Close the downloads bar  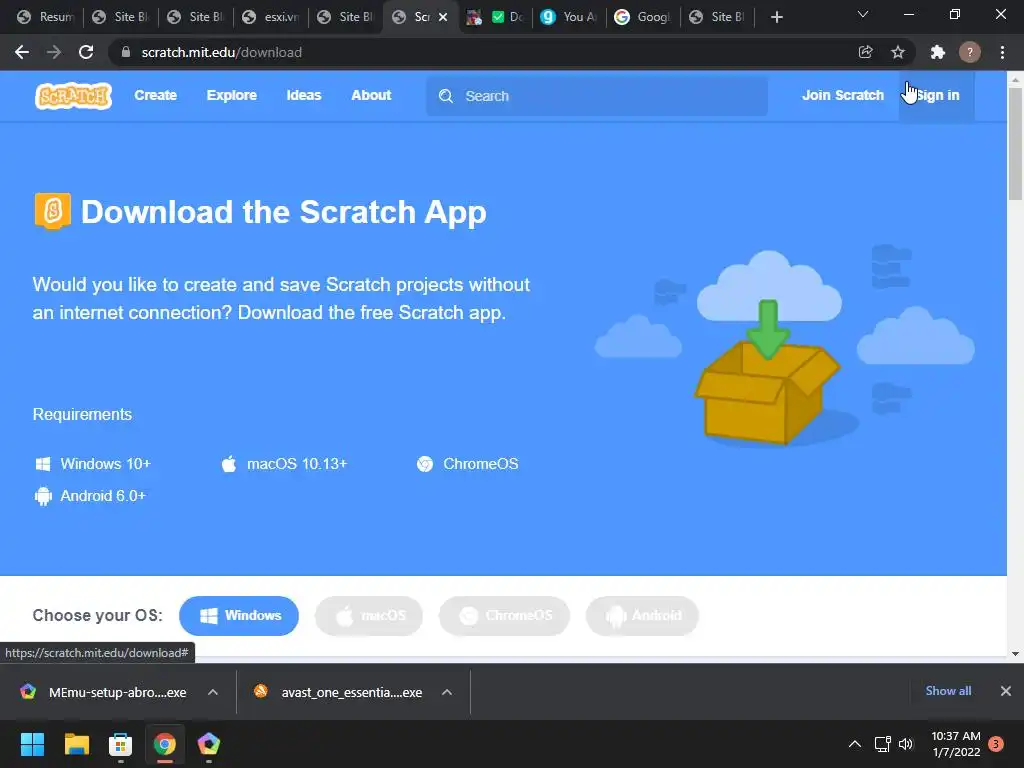(x=1006, y=691)
